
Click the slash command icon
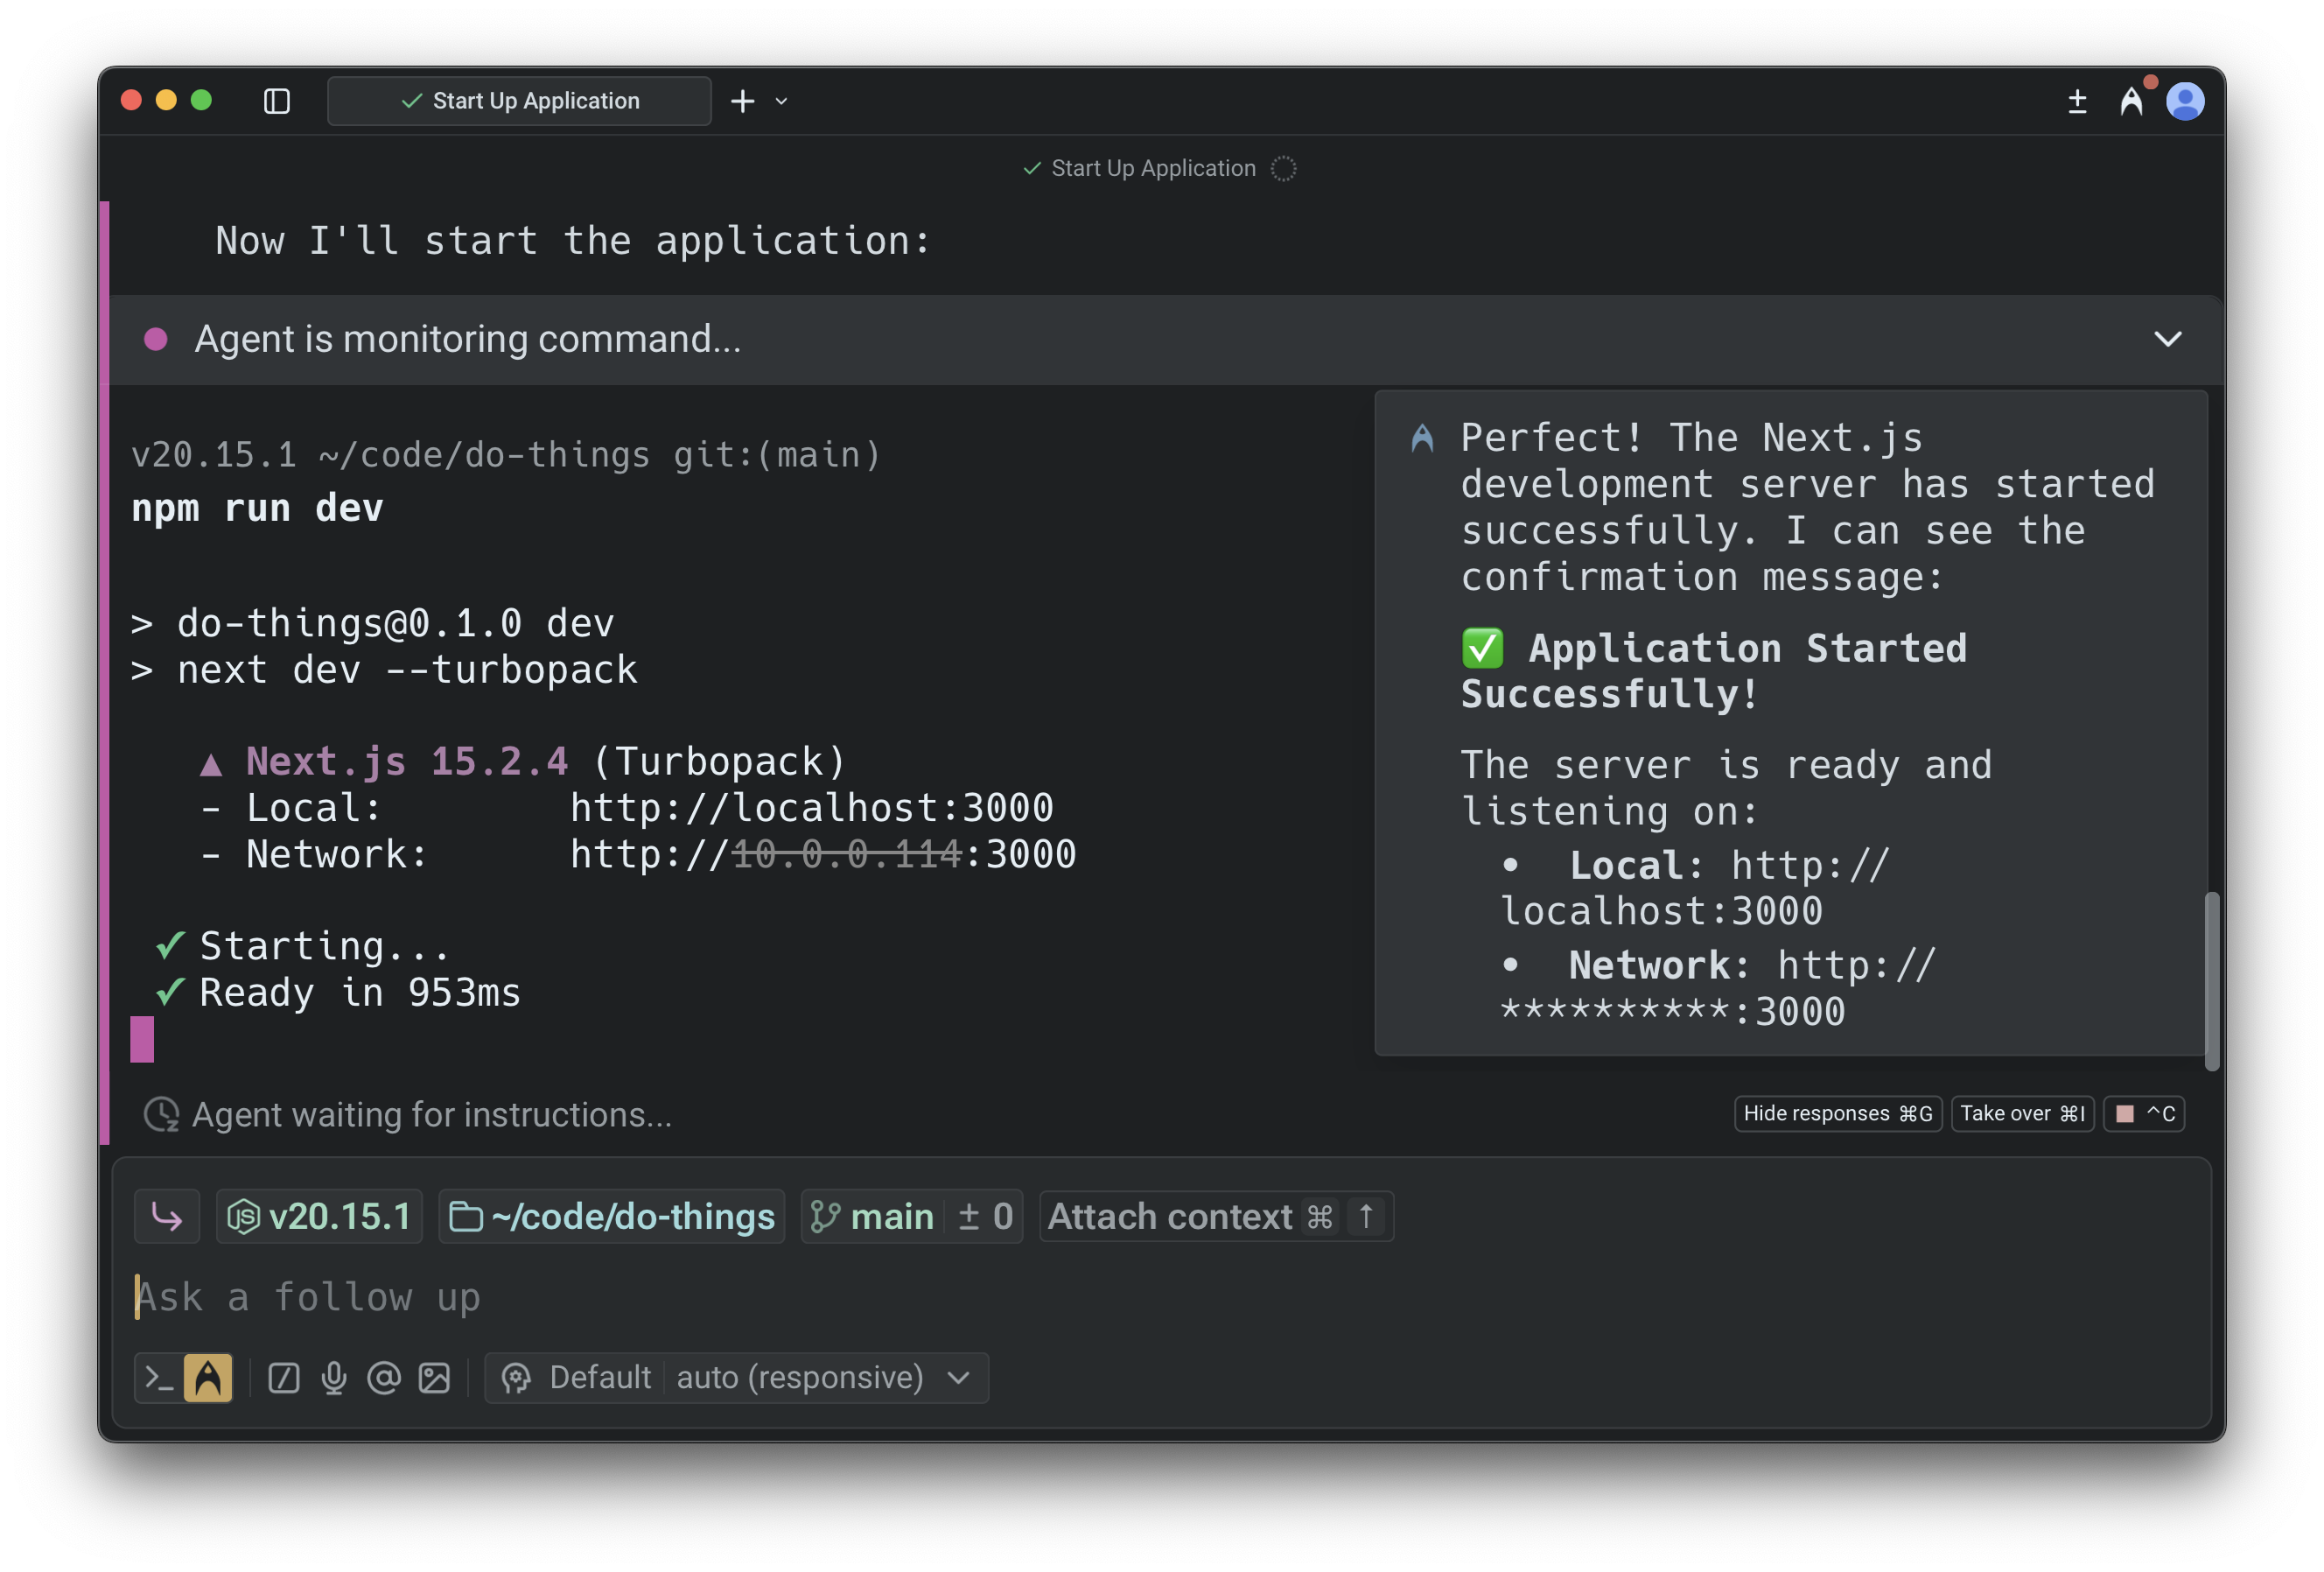[x=284, y=1378]
